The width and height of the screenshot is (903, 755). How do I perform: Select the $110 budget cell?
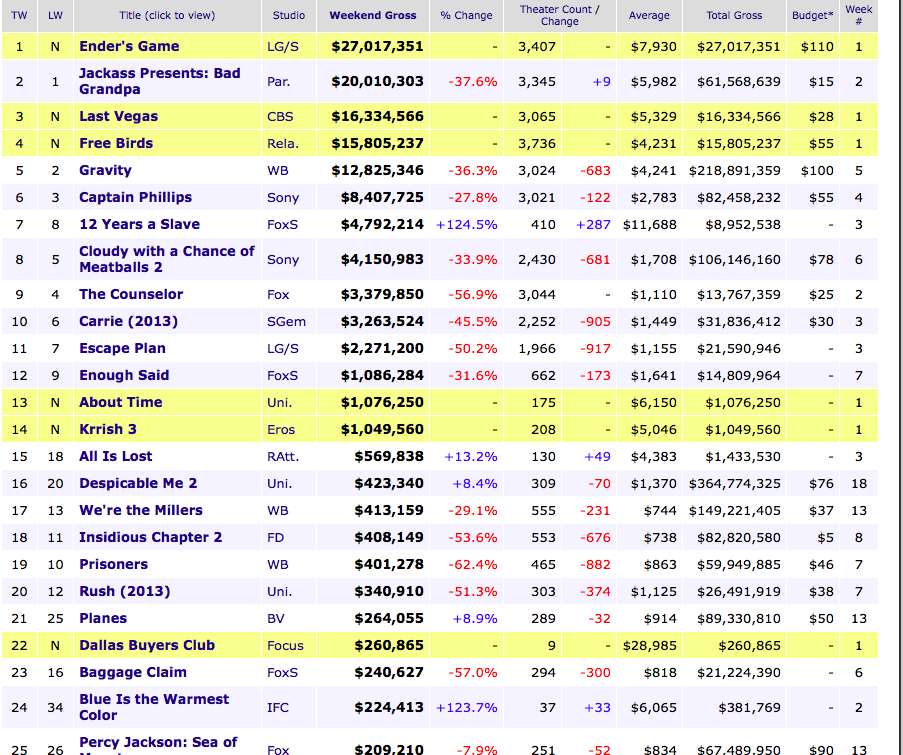(817, 47)
